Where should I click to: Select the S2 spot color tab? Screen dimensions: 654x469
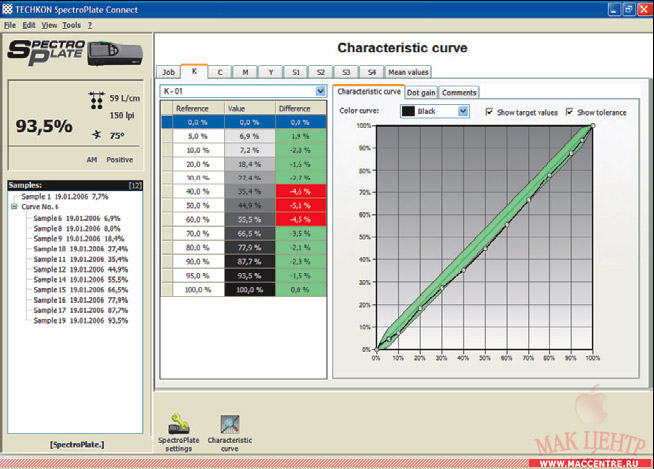[x=321, y=72]
